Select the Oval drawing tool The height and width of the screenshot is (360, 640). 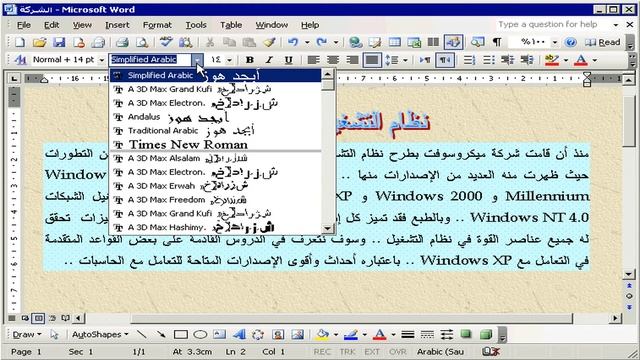click(x=200, y=335)
